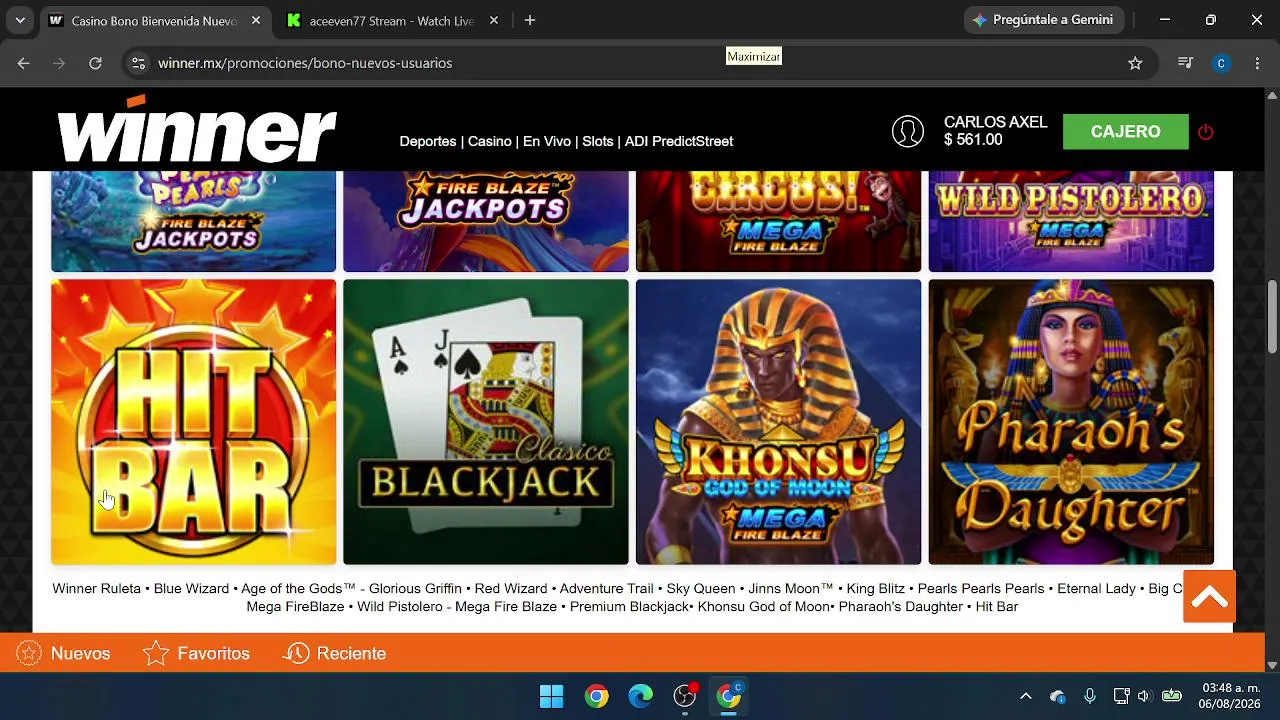1280x720 pixels.
Task: Click the microphone tray icon
Action: click(1090, 696)
